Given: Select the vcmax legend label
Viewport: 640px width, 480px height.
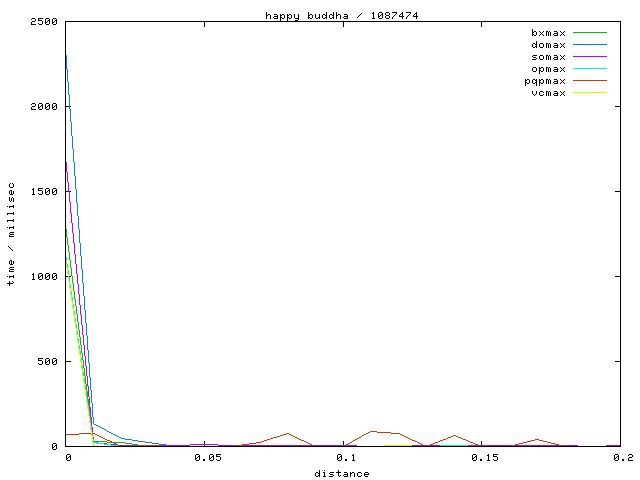Looking at the screenshot, I should point(548,93).
